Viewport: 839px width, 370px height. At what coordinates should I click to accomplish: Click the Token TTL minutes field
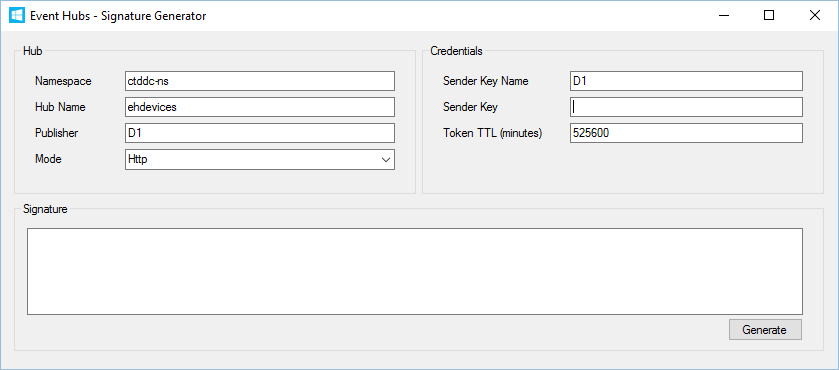point(687,133)
